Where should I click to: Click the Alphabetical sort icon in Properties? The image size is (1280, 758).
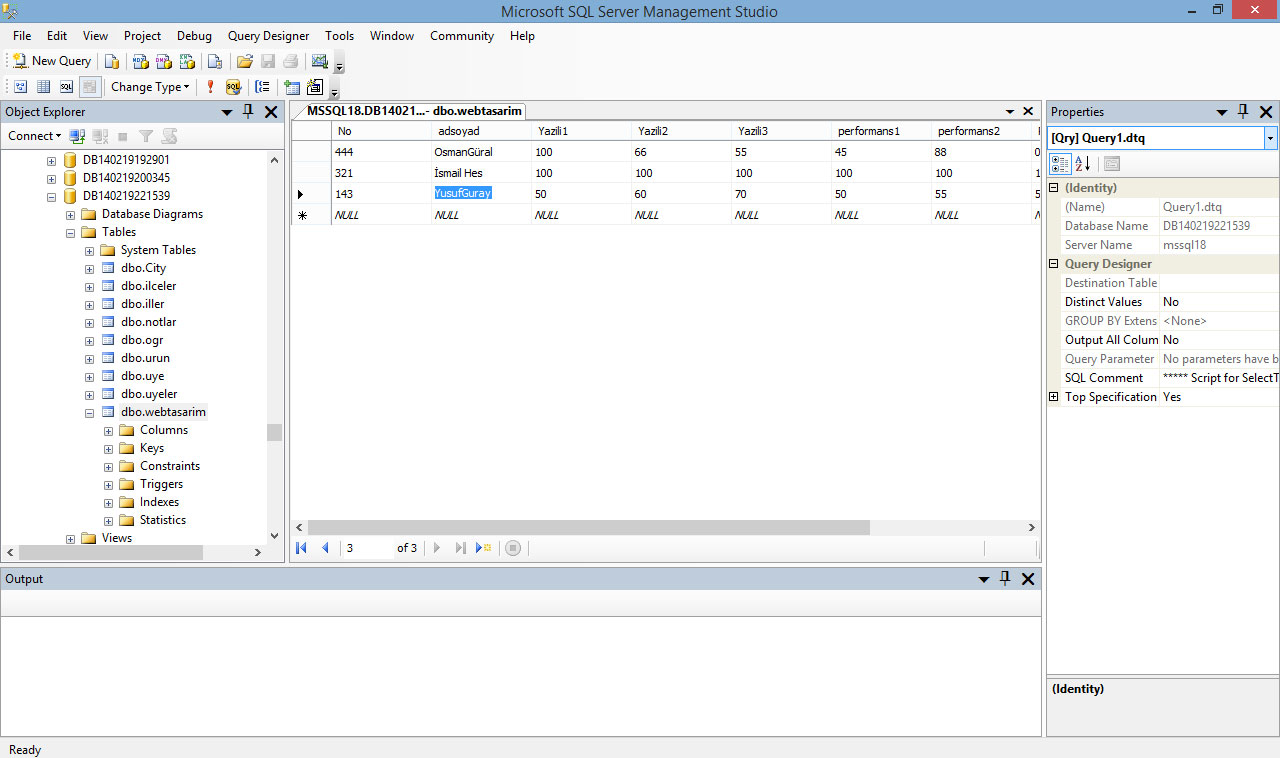1083,164
